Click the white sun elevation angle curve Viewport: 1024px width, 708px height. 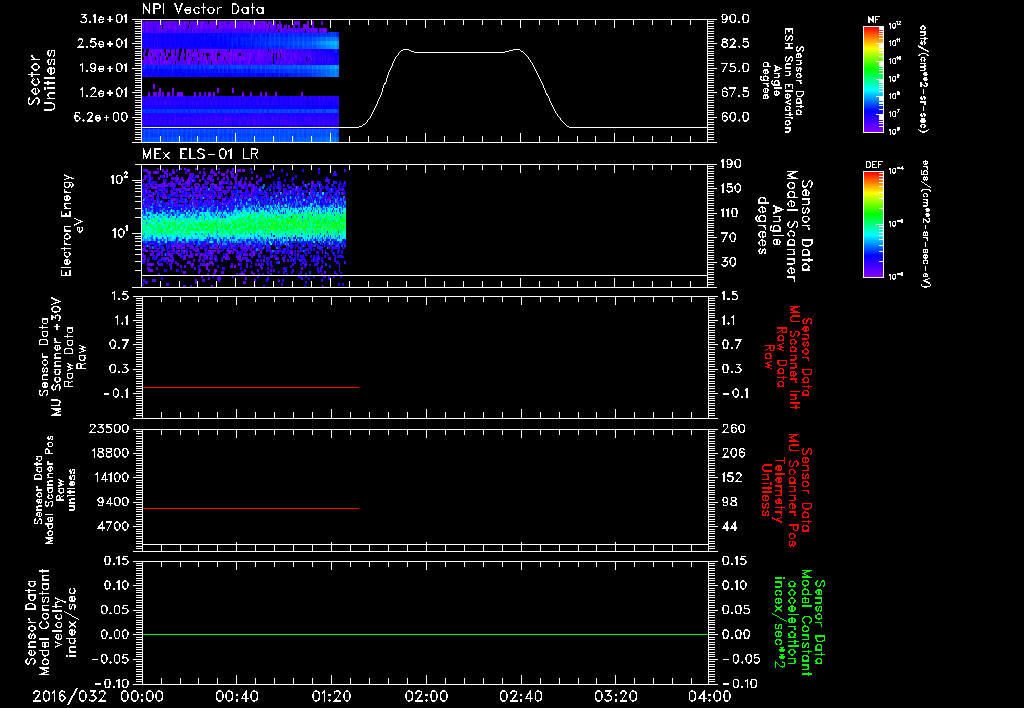(x=464, y=52)
